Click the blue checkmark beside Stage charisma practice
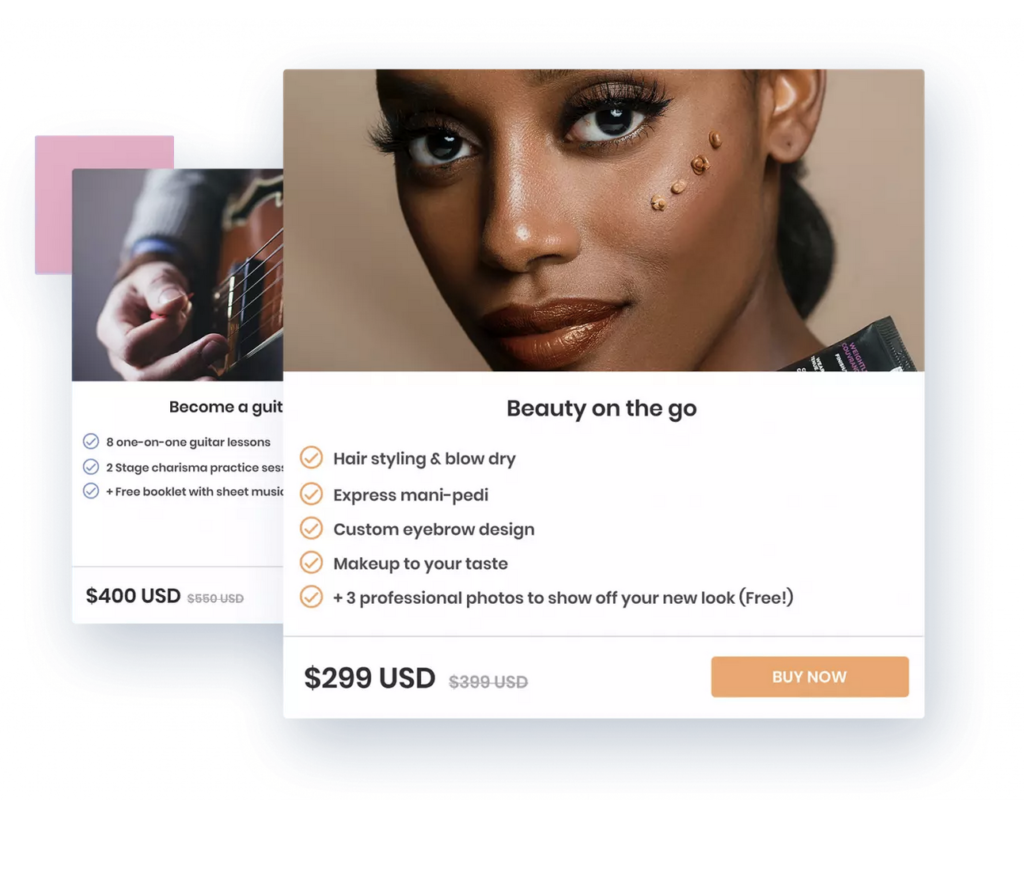This screenshot has width=1024, height=880. click(x=91, y=467)
